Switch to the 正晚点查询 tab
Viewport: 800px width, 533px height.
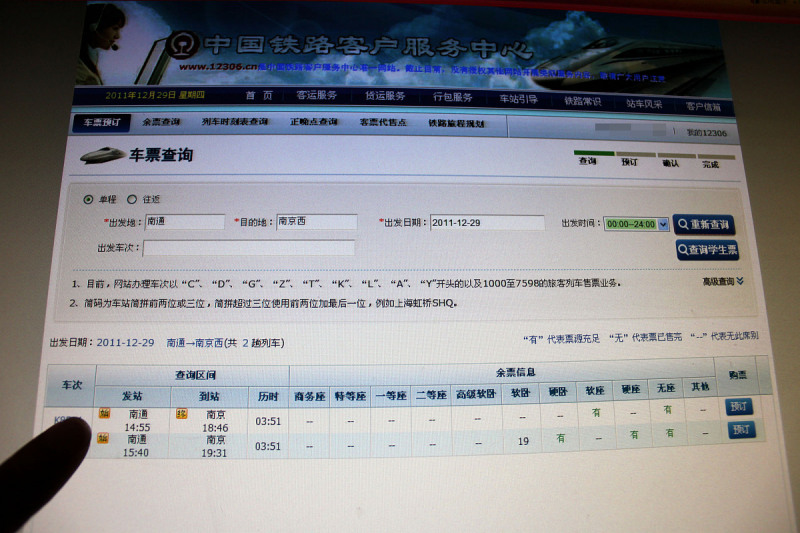[x=314, y=122]
